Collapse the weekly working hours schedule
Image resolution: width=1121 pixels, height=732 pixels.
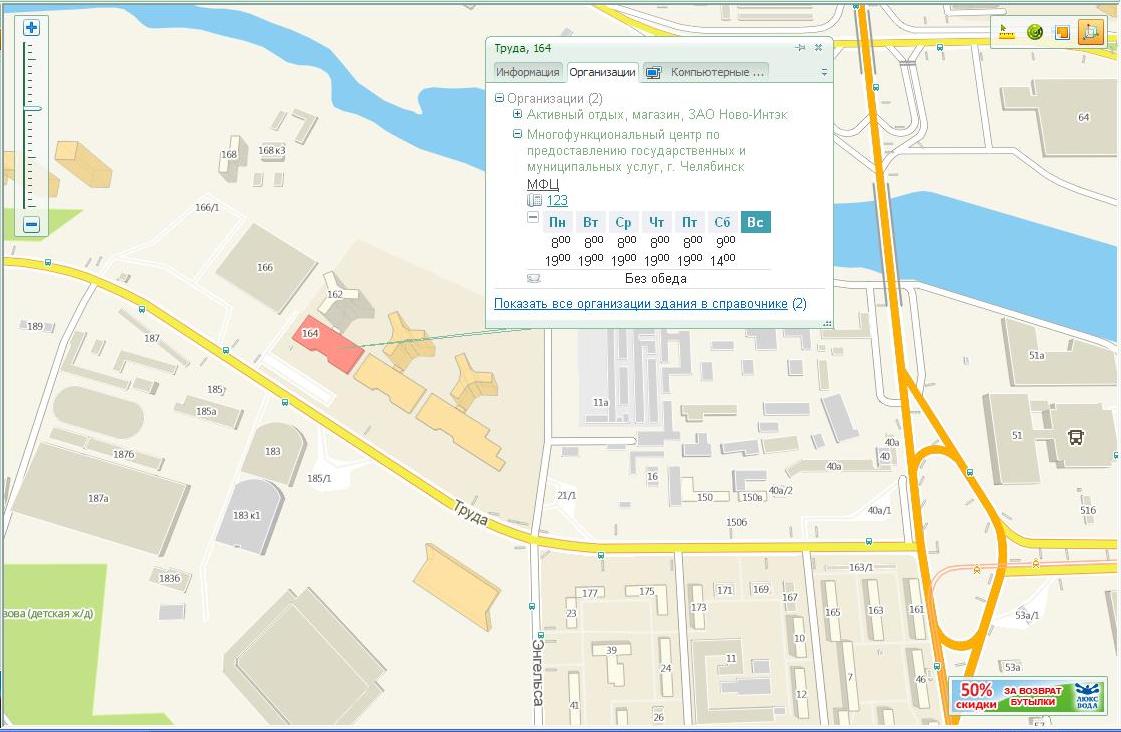533,217
